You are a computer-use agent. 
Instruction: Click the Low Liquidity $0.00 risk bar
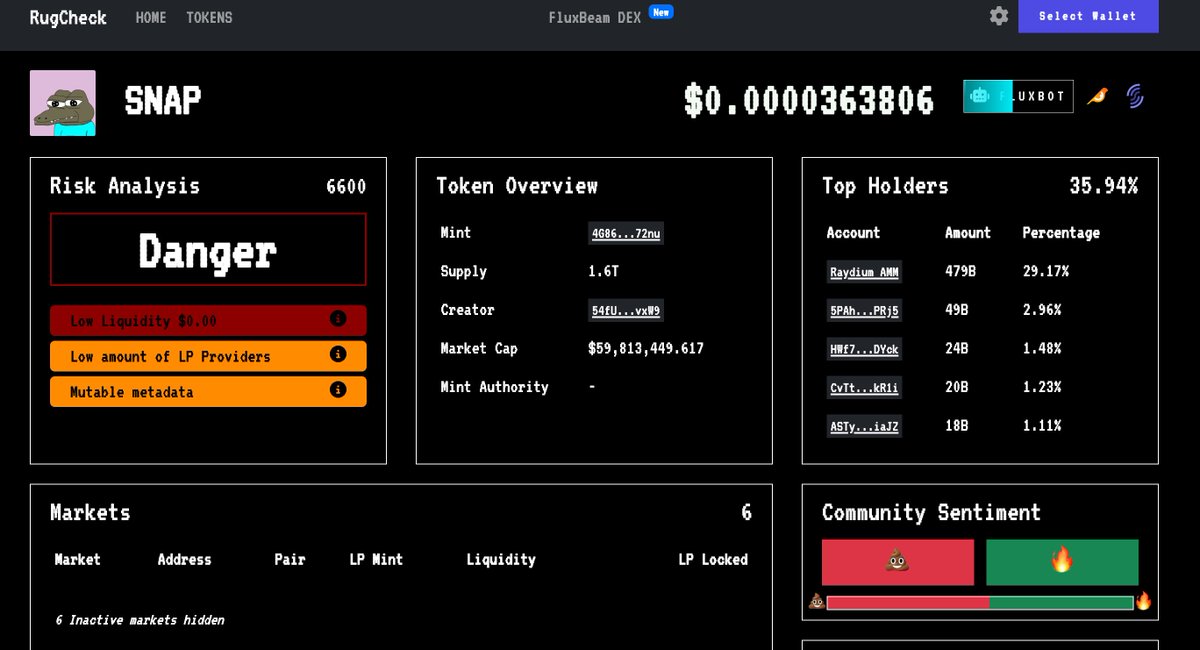coord(208,320)
